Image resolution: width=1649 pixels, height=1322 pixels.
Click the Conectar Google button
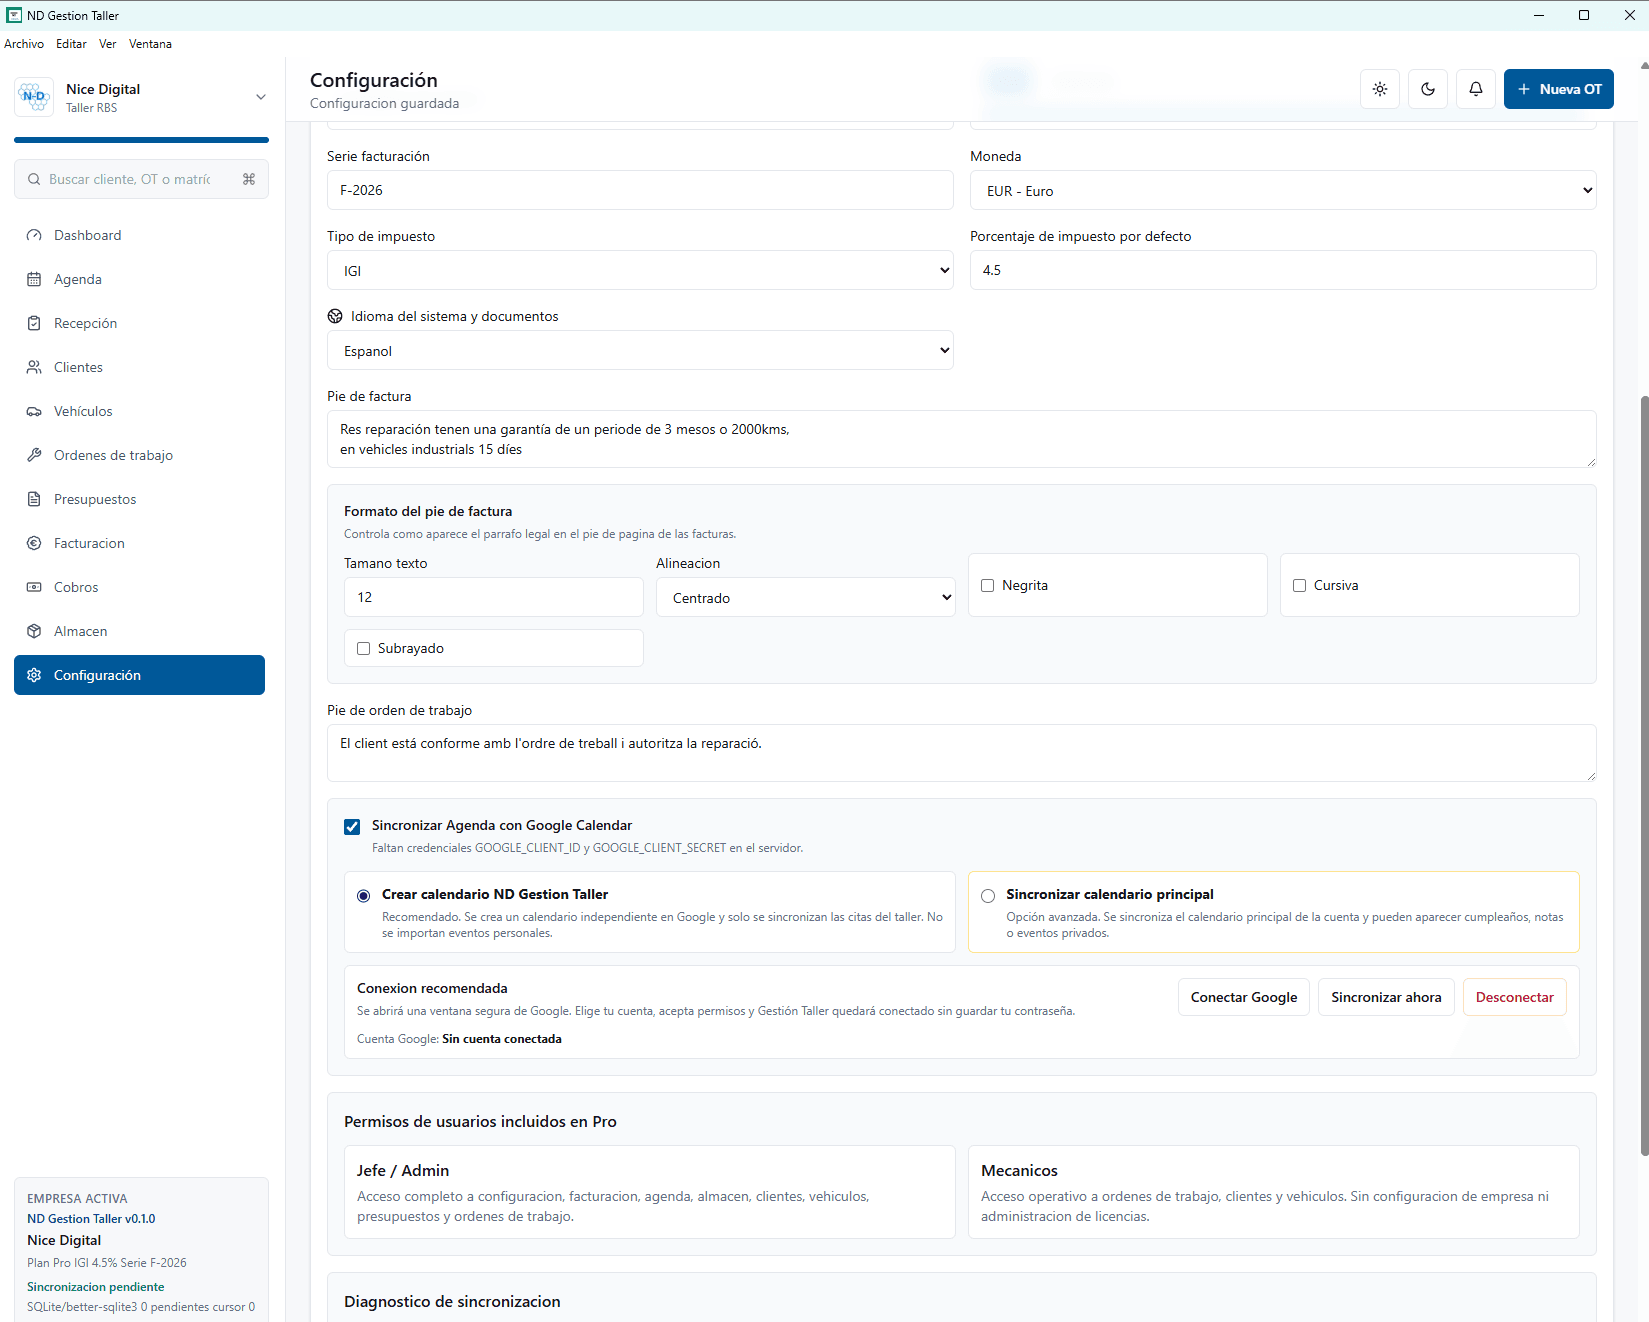pyautogui.click(x=1244, y=997)
